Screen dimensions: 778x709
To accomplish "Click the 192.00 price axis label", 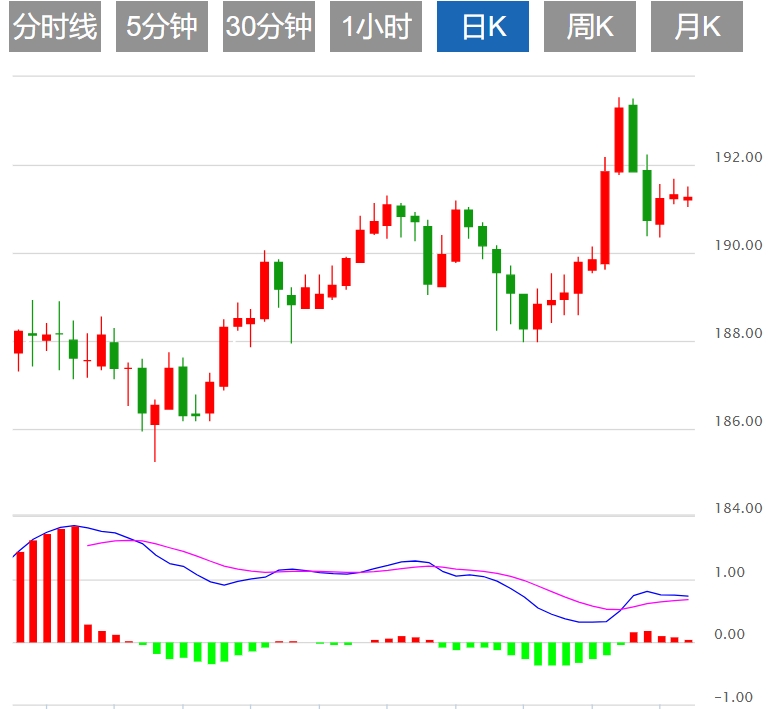I will (738, 157).
